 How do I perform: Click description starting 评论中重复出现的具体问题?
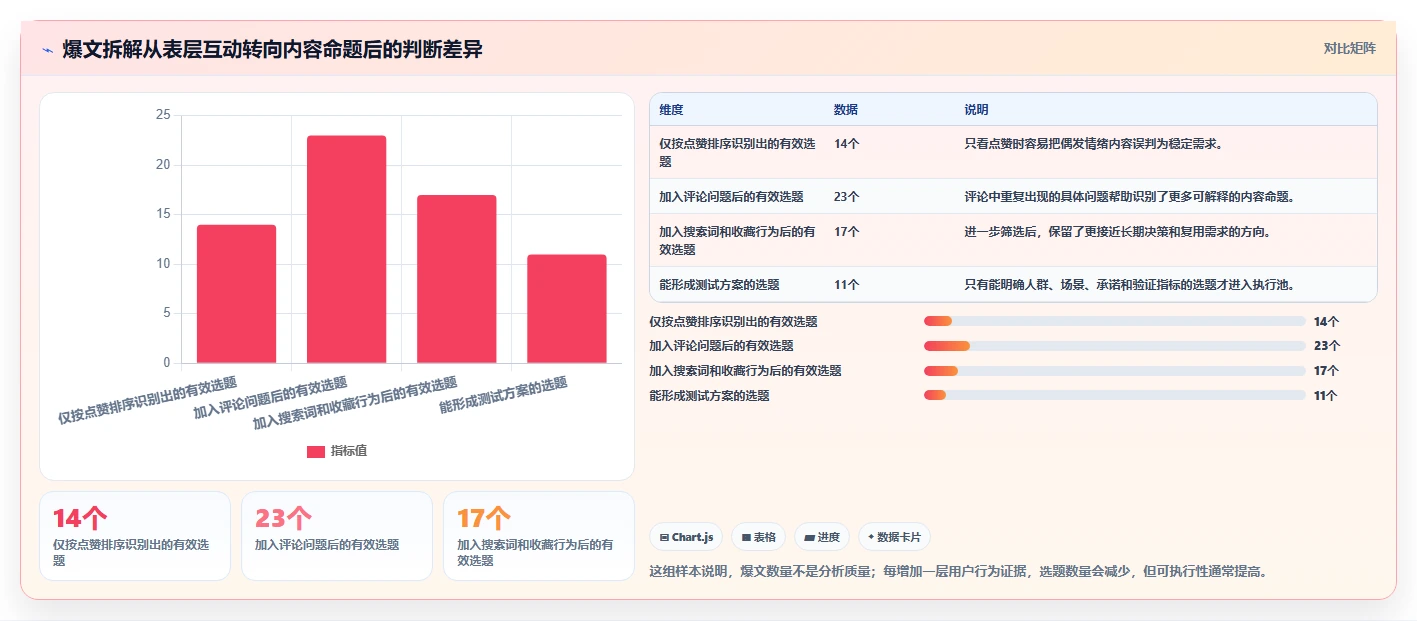click(x=1130, y=197)
